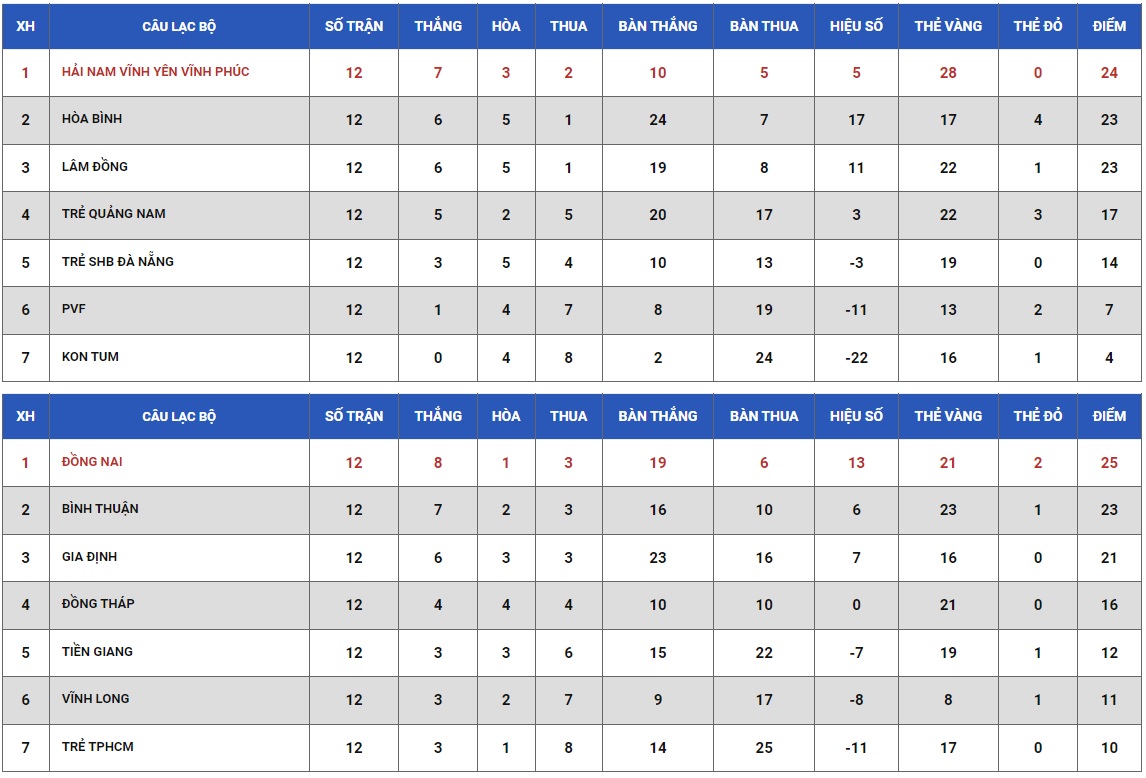Click the HIỆU SỐ header in the lower table
The image size is (1146, 778).
(x=856, y=416)
